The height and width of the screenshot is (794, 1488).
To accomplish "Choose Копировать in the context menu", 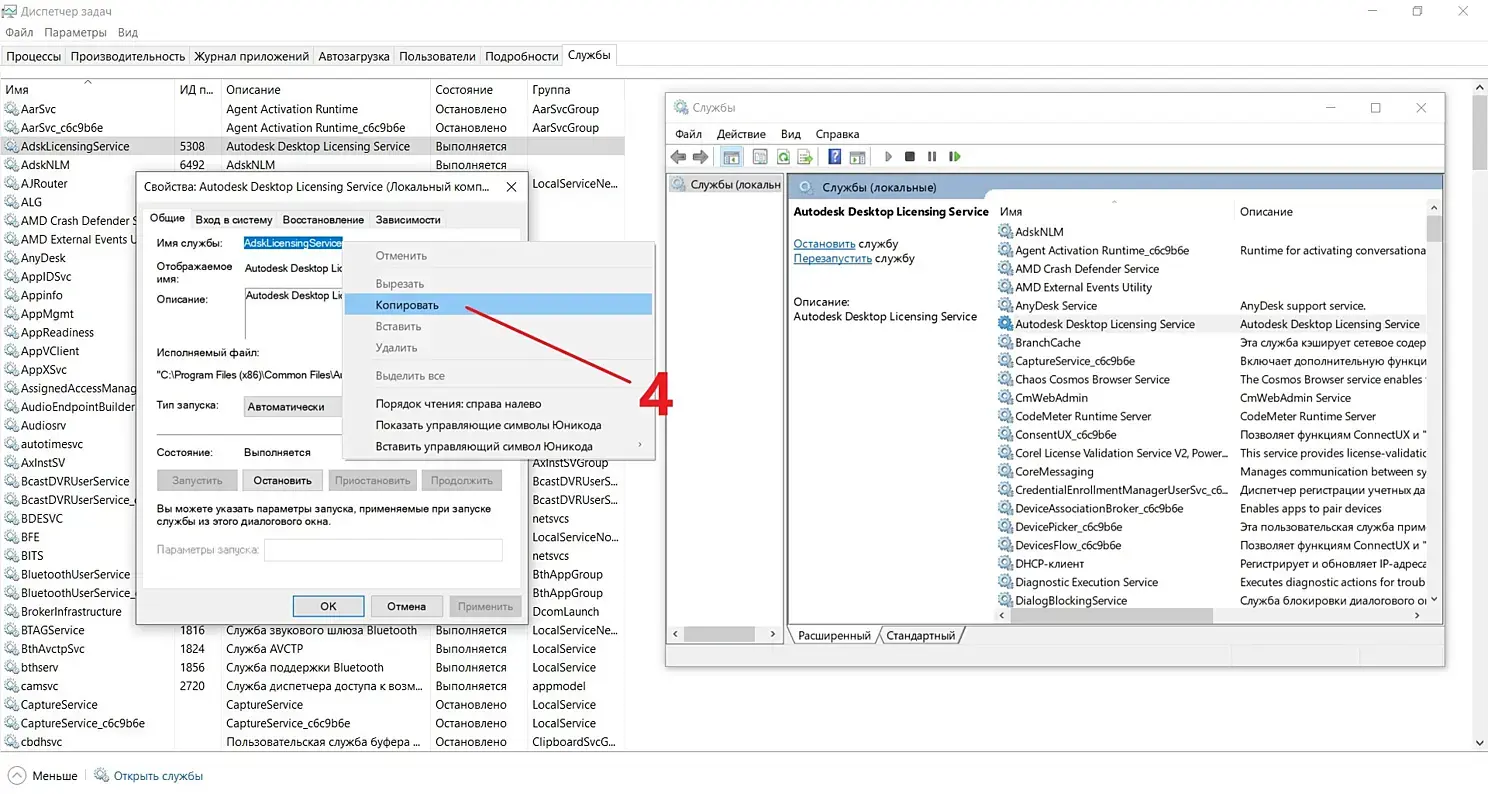I will pos(498,305).
